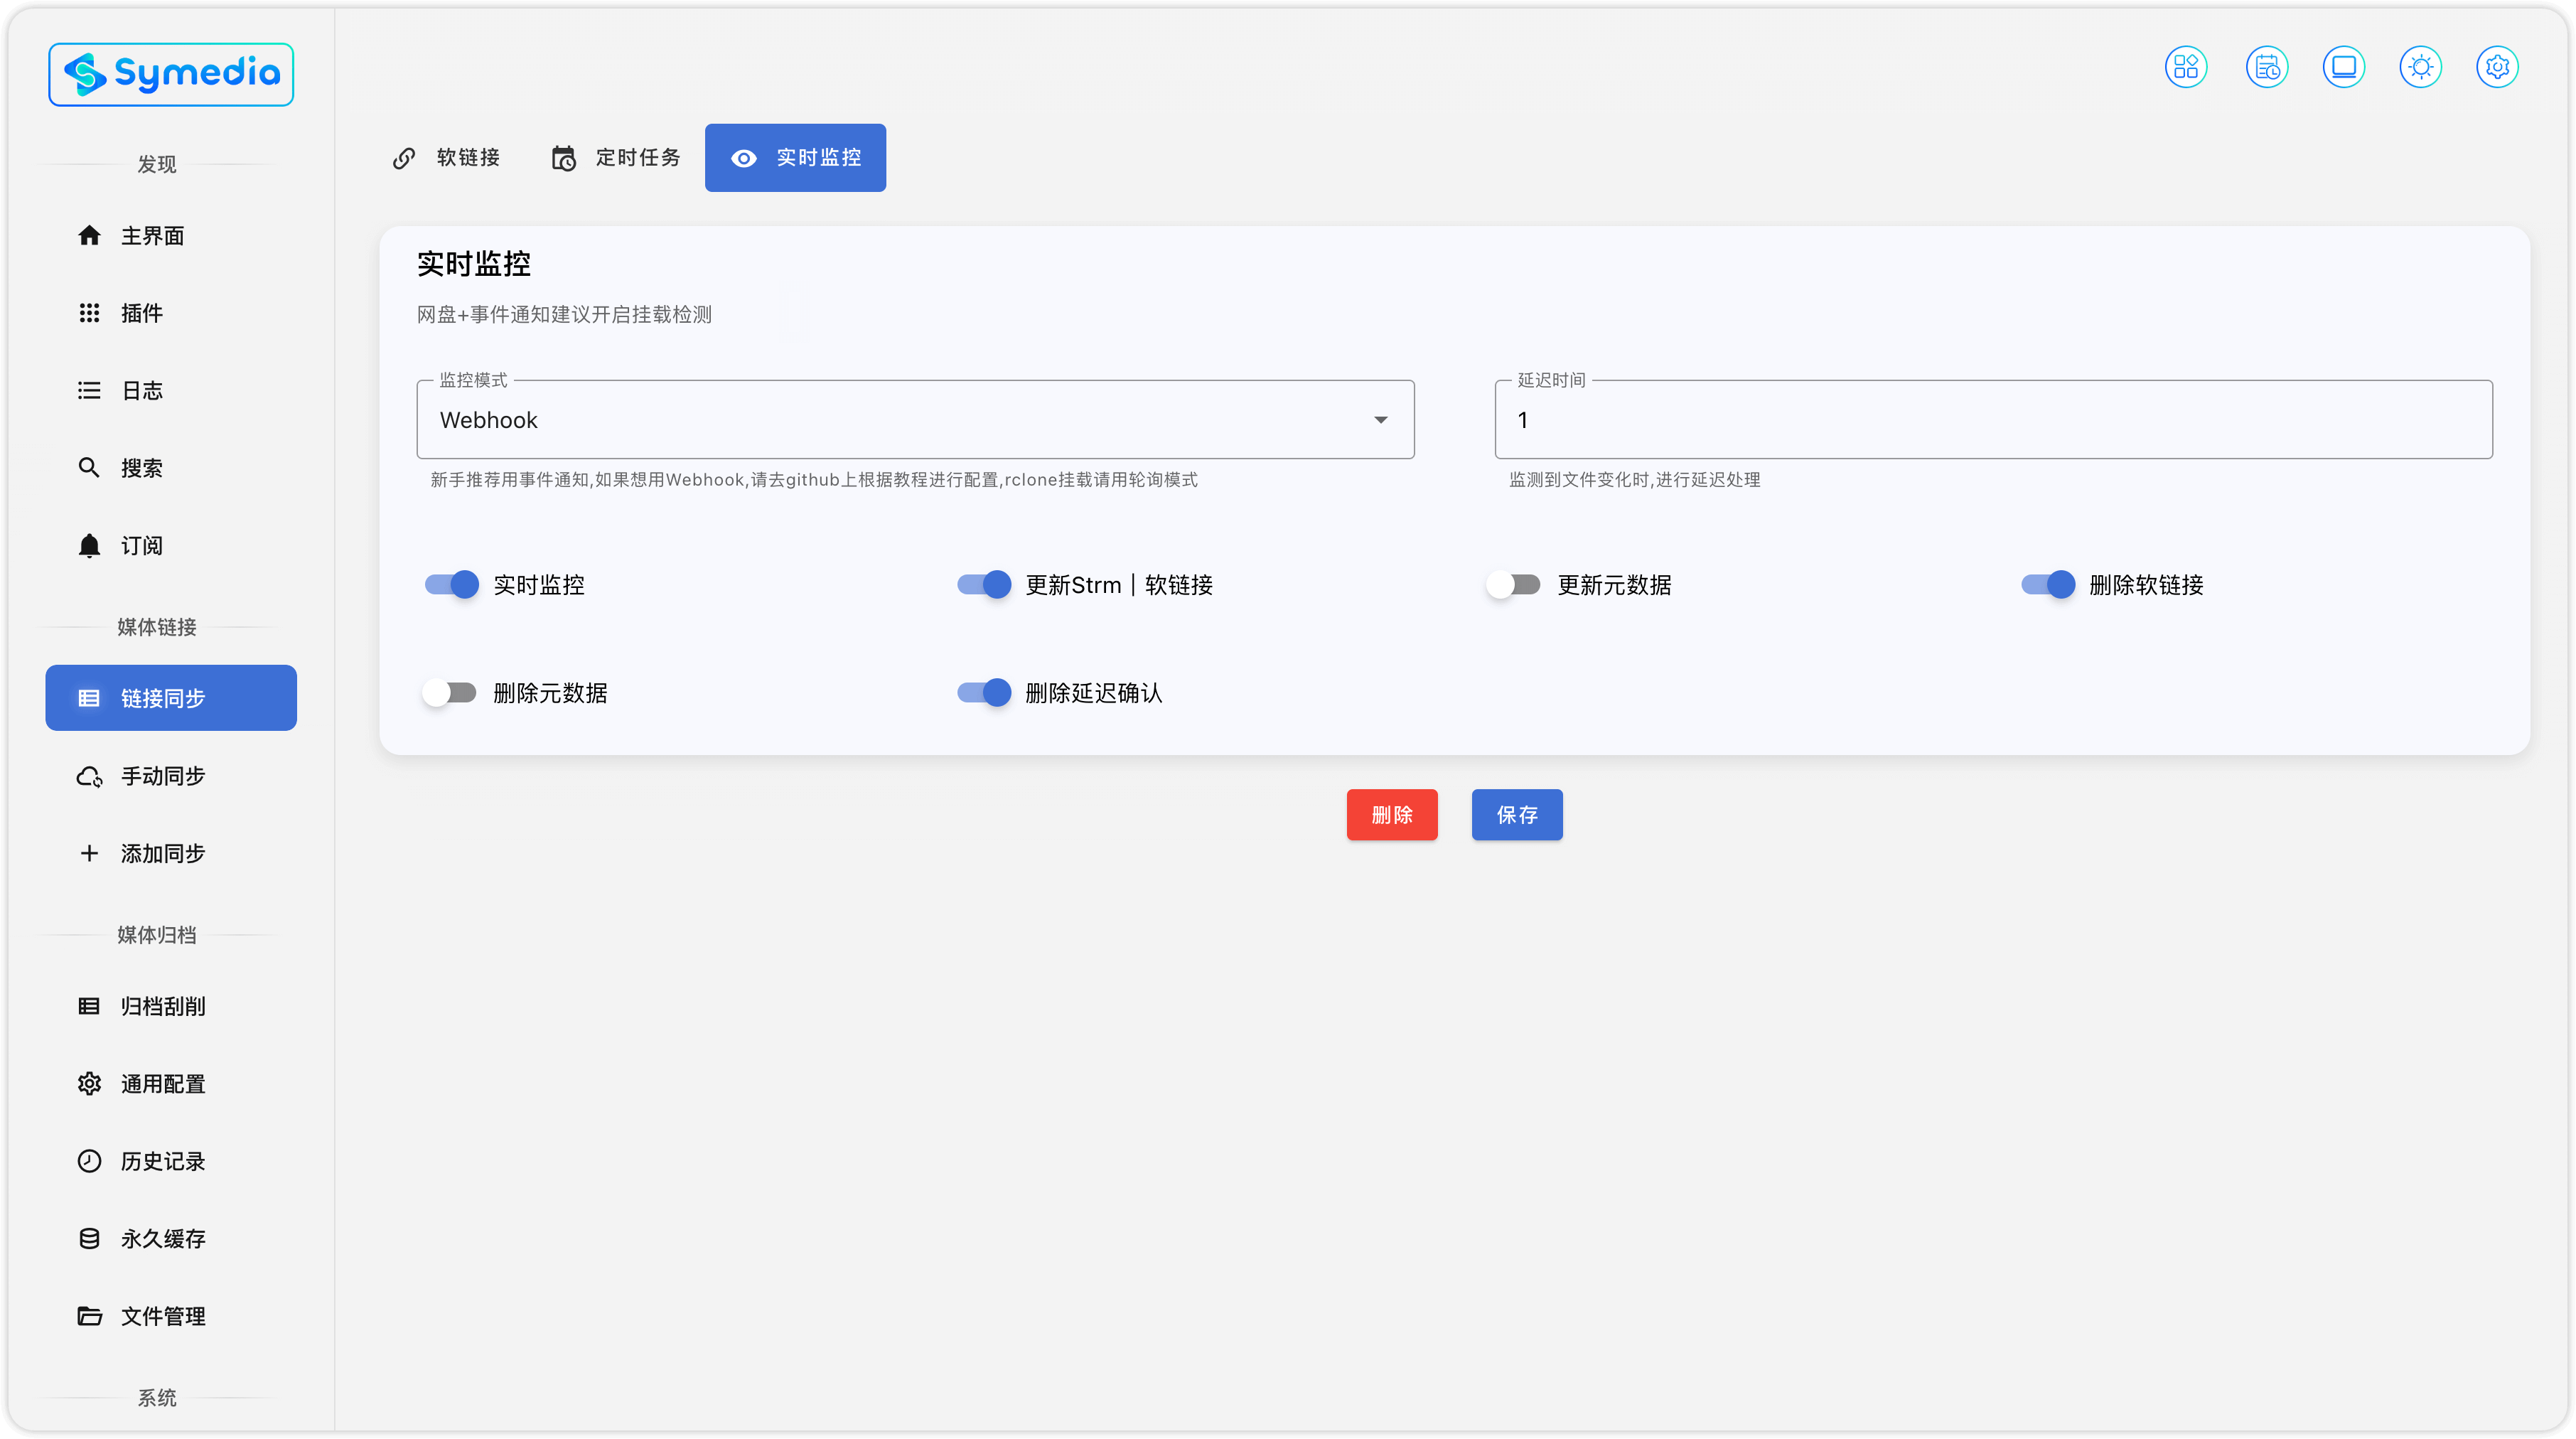The height and width of the screenshot is (1439, 2576).
Task: Go to 搜索 in the sidebar
Action: [x=171, y=467]
